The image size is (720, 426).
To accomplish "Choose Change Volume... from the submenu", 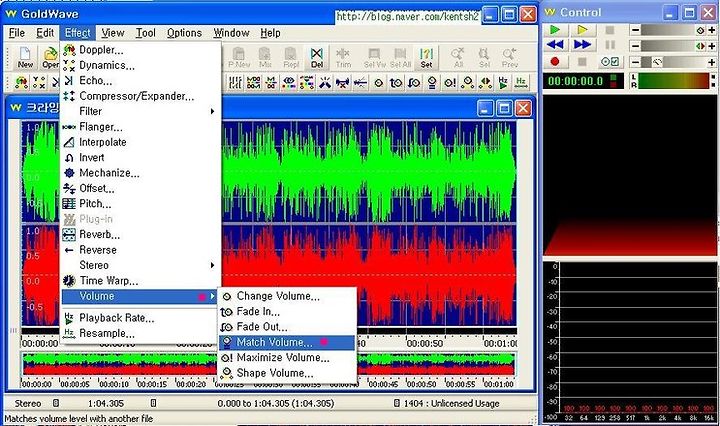I will [x=287, y=296].
